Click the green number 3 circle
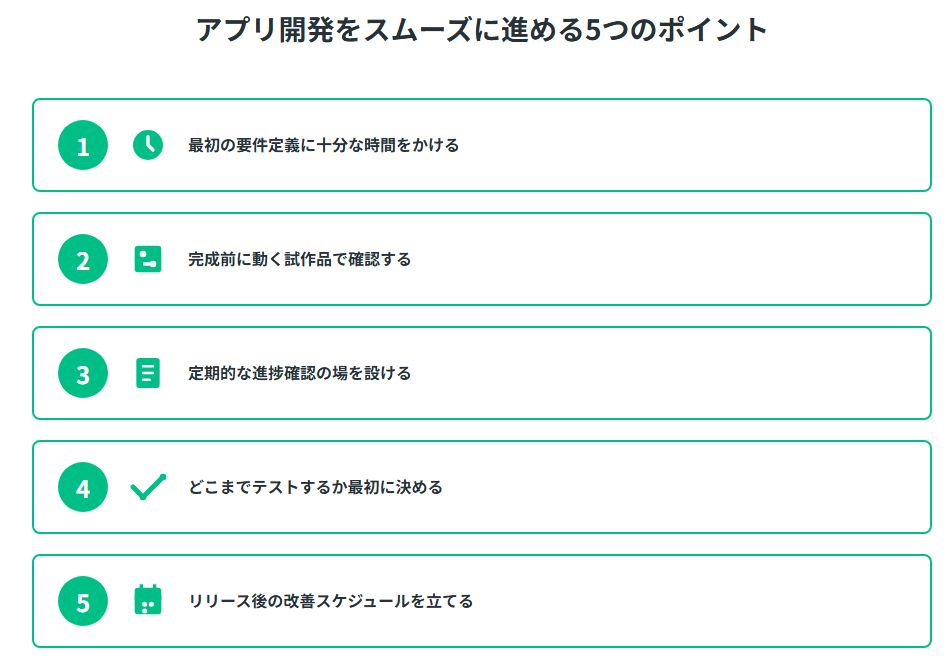The width and height of the screenshot is (947, 667). (x=83, y=373)
